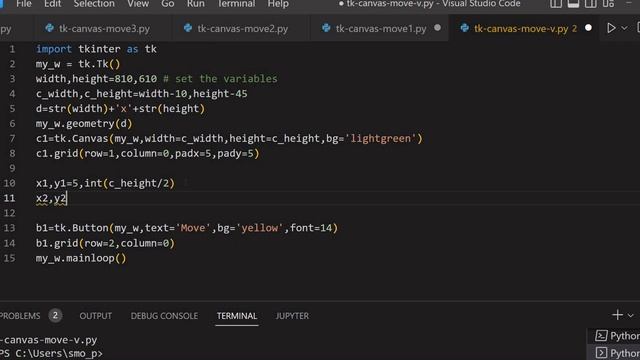Image resolution: width=640 pixels, height=360 pixels.
Task: Open the launch profile chevron beside plus
Action: point(631,315)
